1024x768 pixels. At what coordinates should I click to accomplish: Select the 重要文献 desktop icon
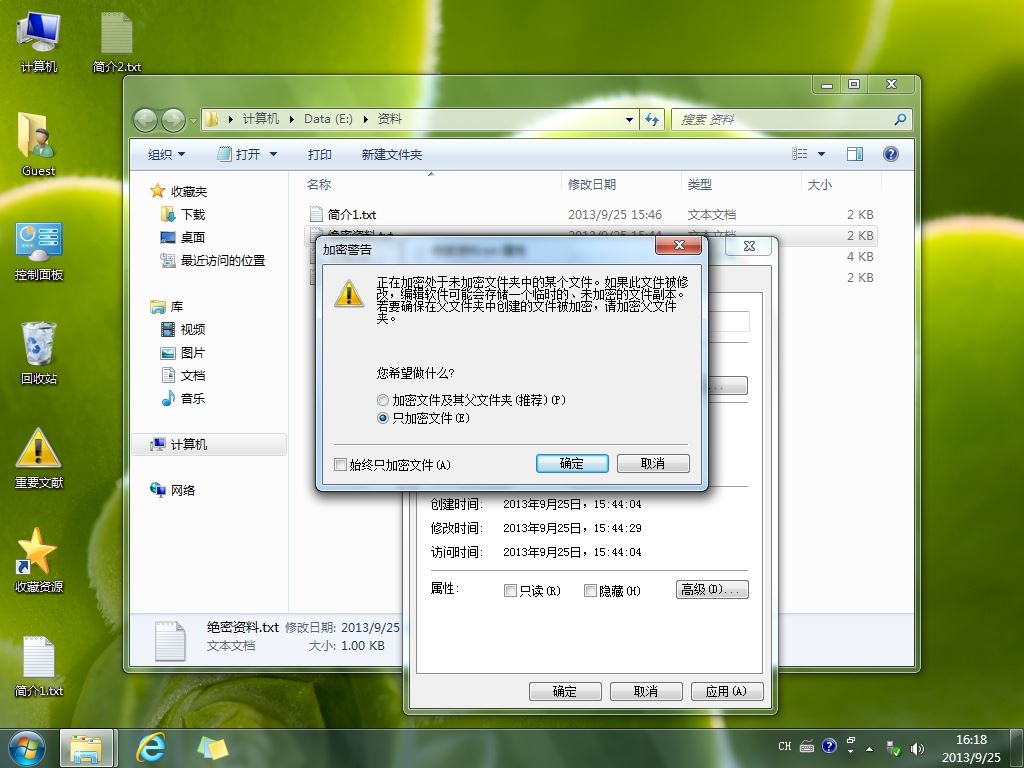click(39, 457)
